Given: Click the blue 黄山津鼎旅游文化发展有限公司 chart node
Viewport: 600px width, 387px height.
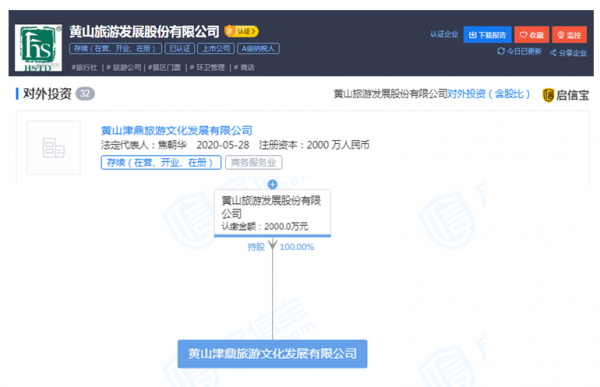Looking at the screenshot, I should point(272,354).
